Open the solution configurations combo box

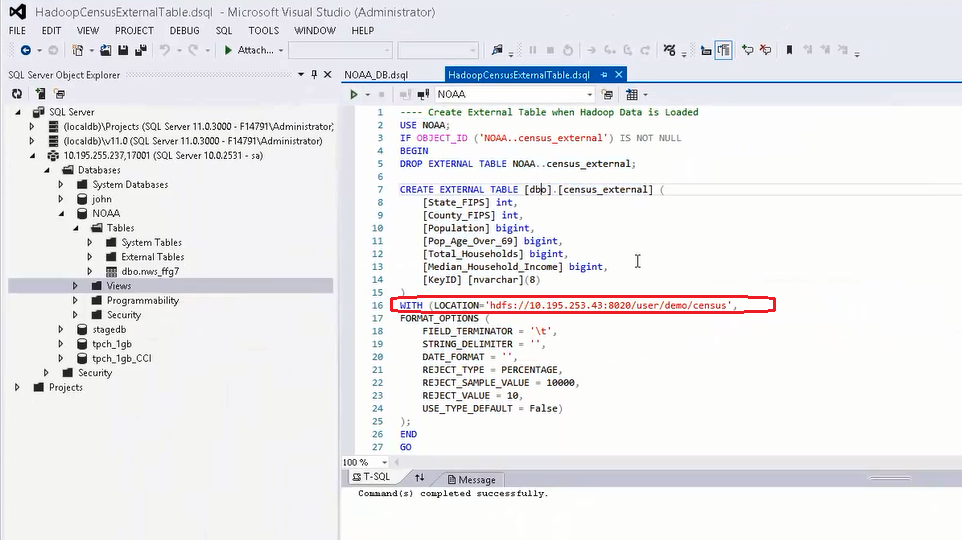(x=340, y=50)
